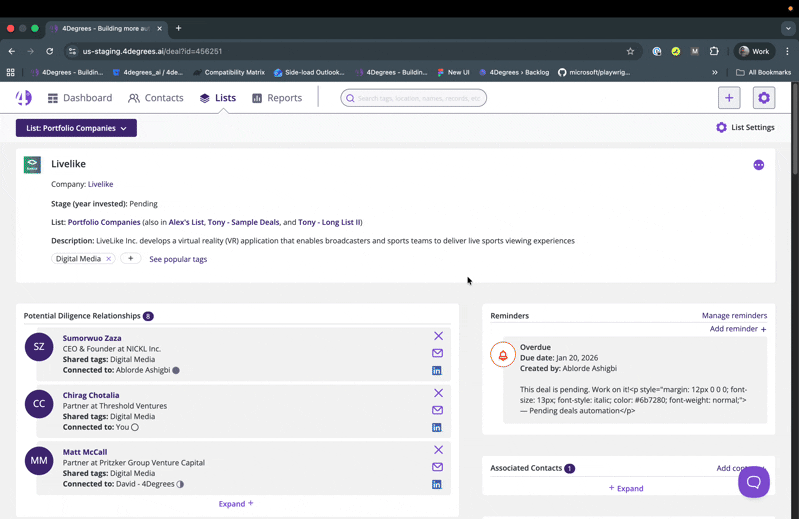
Task: Open the tab search dropdown arrow
Action: tap(788, 29)
